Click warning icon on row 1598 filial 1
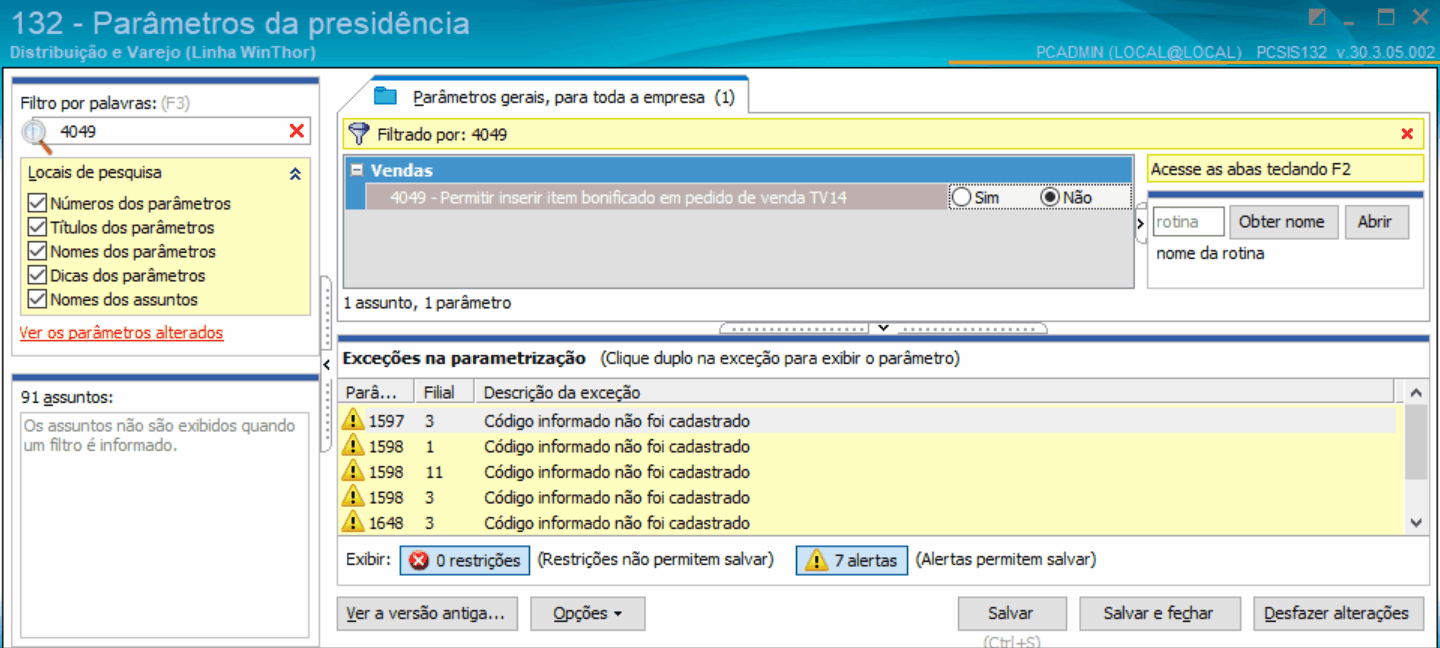This screenshot has height=648, width=1440. coord(353,446)
